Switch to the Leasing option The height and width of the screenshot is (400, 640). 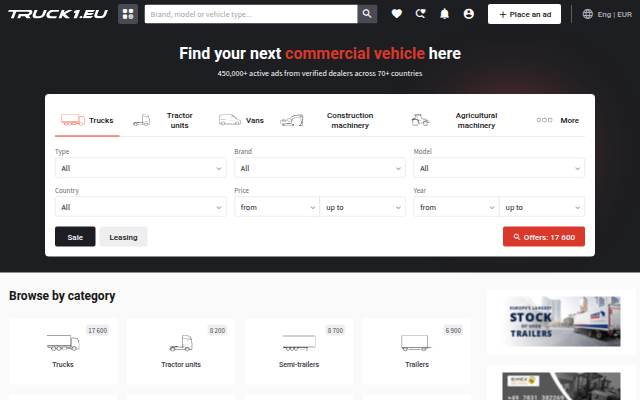tap(123, 237)
